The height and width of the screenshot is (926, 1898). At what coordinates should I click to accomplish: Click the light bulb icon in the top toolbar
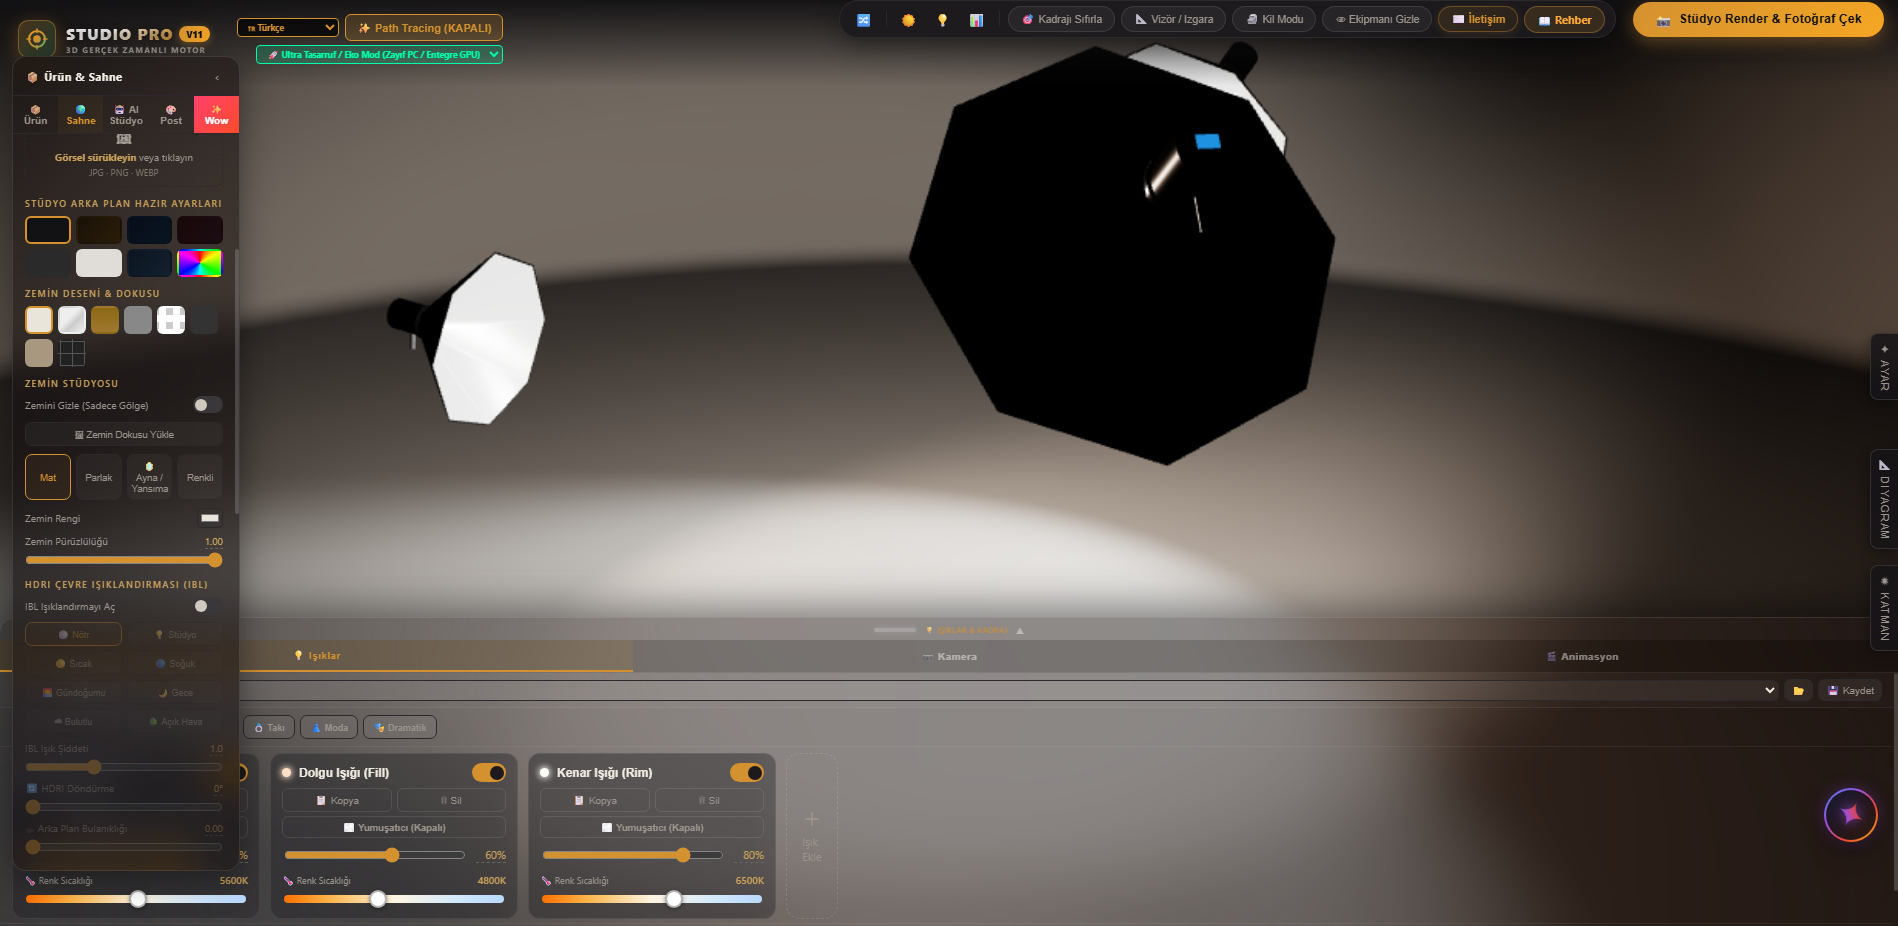coord(942,20)
